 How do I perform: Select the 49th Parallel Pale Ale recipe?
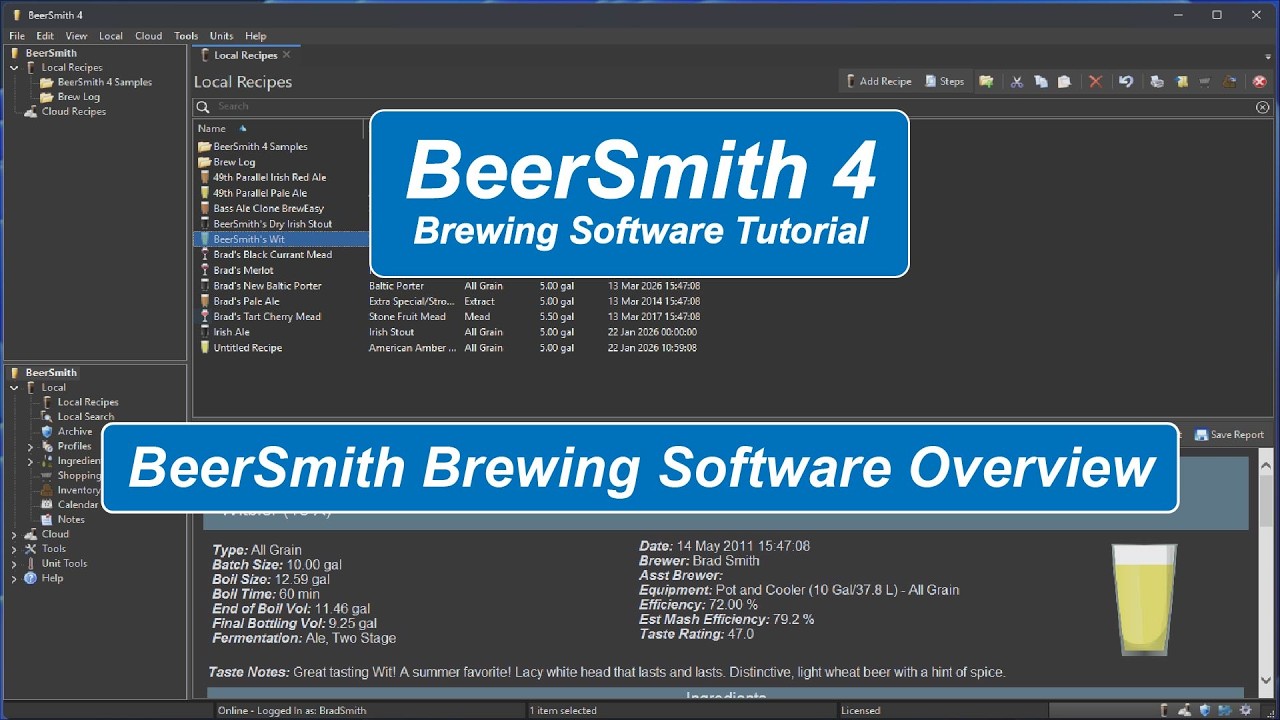[x=260, y=193]
